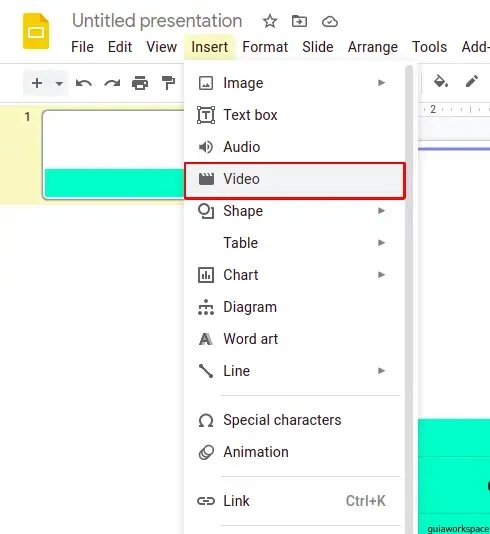Screen dimensions: 490x534
Task: Click the Text box icon
Action: (x=206, y=115)
